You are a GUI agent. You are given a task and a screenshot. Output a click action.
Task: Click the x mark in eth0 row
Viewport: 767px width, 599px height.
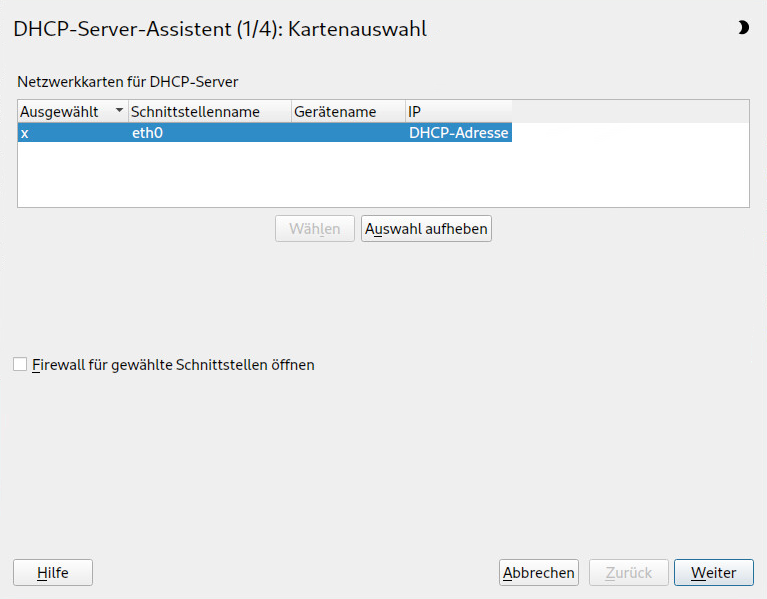click(25, 133)
